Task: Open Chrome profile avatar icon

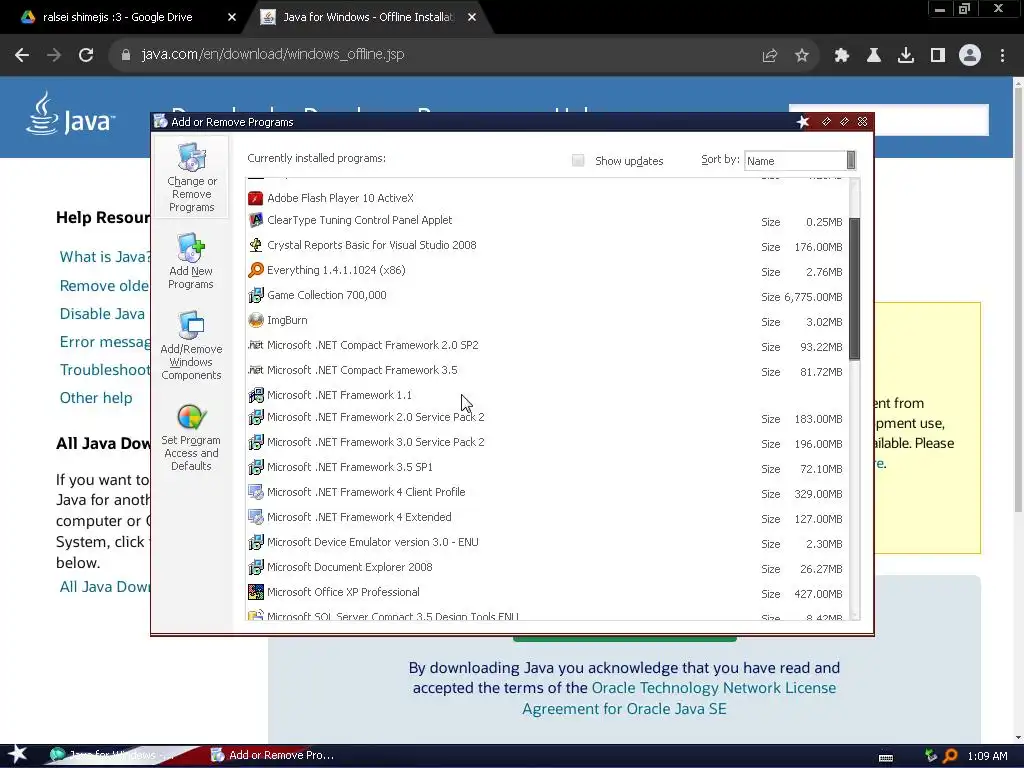Action: tap(970, 56)
